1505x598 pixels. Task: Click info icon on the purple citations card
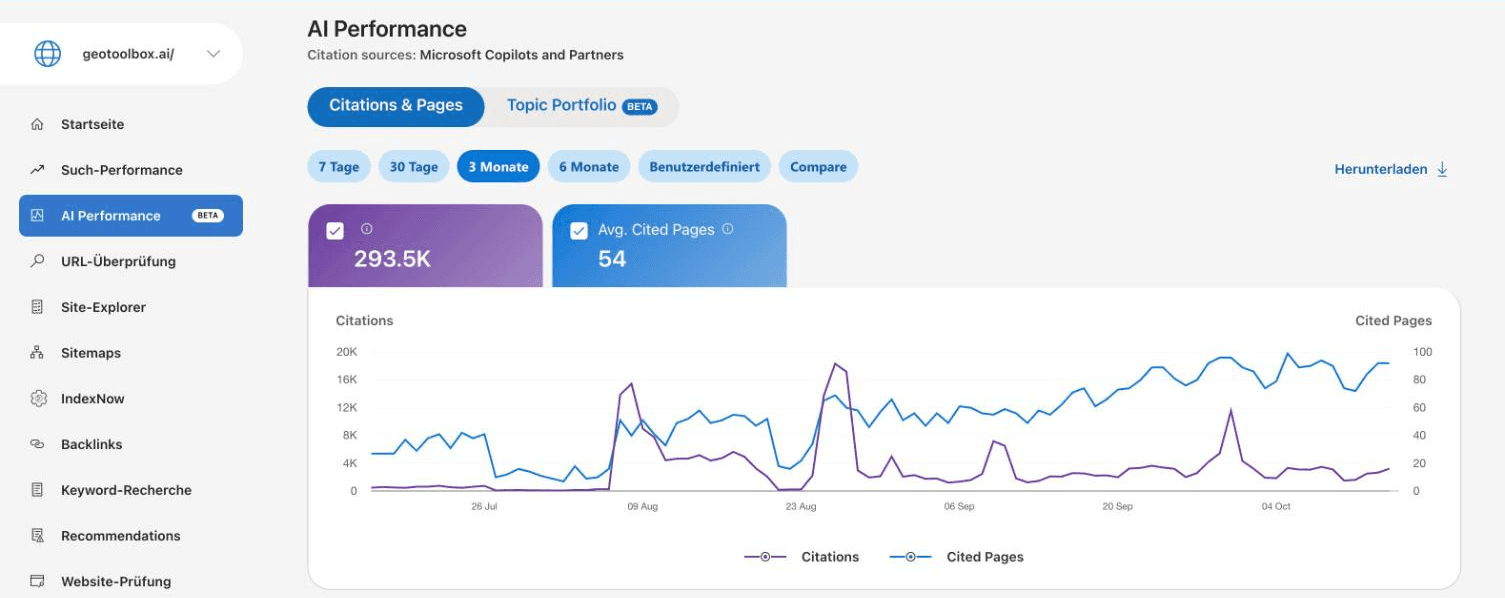[x=366, y=229]
